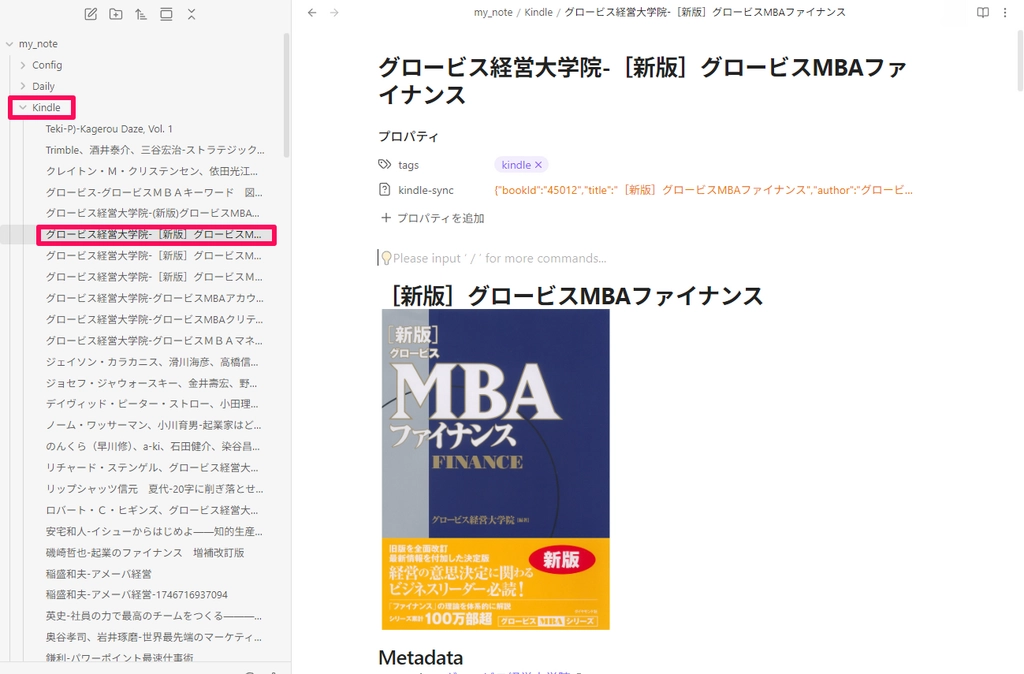Open note 'Trimble、酒井泰介、三谷宏治-ストラテジック...'
Viewport: 1024px width, 674px height.
(x=155, y=150)
